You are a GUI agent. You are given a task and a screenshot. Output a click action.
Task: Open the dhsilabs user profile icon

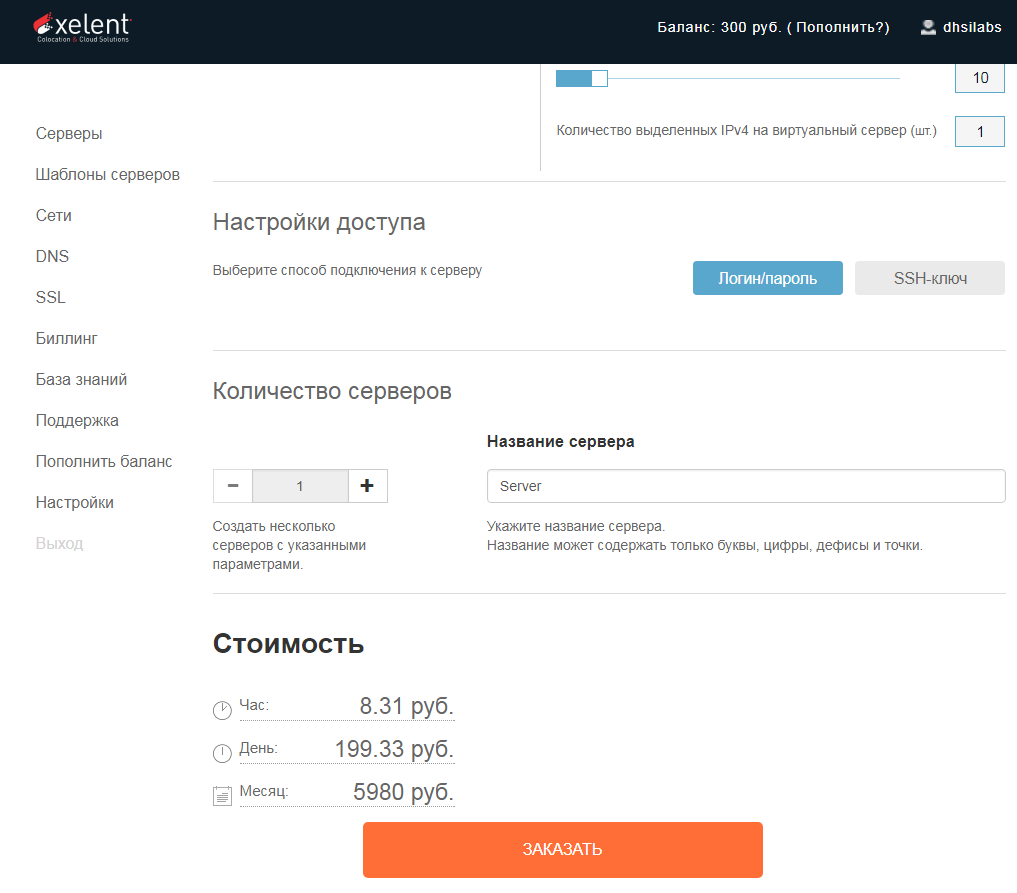point(928,27)
